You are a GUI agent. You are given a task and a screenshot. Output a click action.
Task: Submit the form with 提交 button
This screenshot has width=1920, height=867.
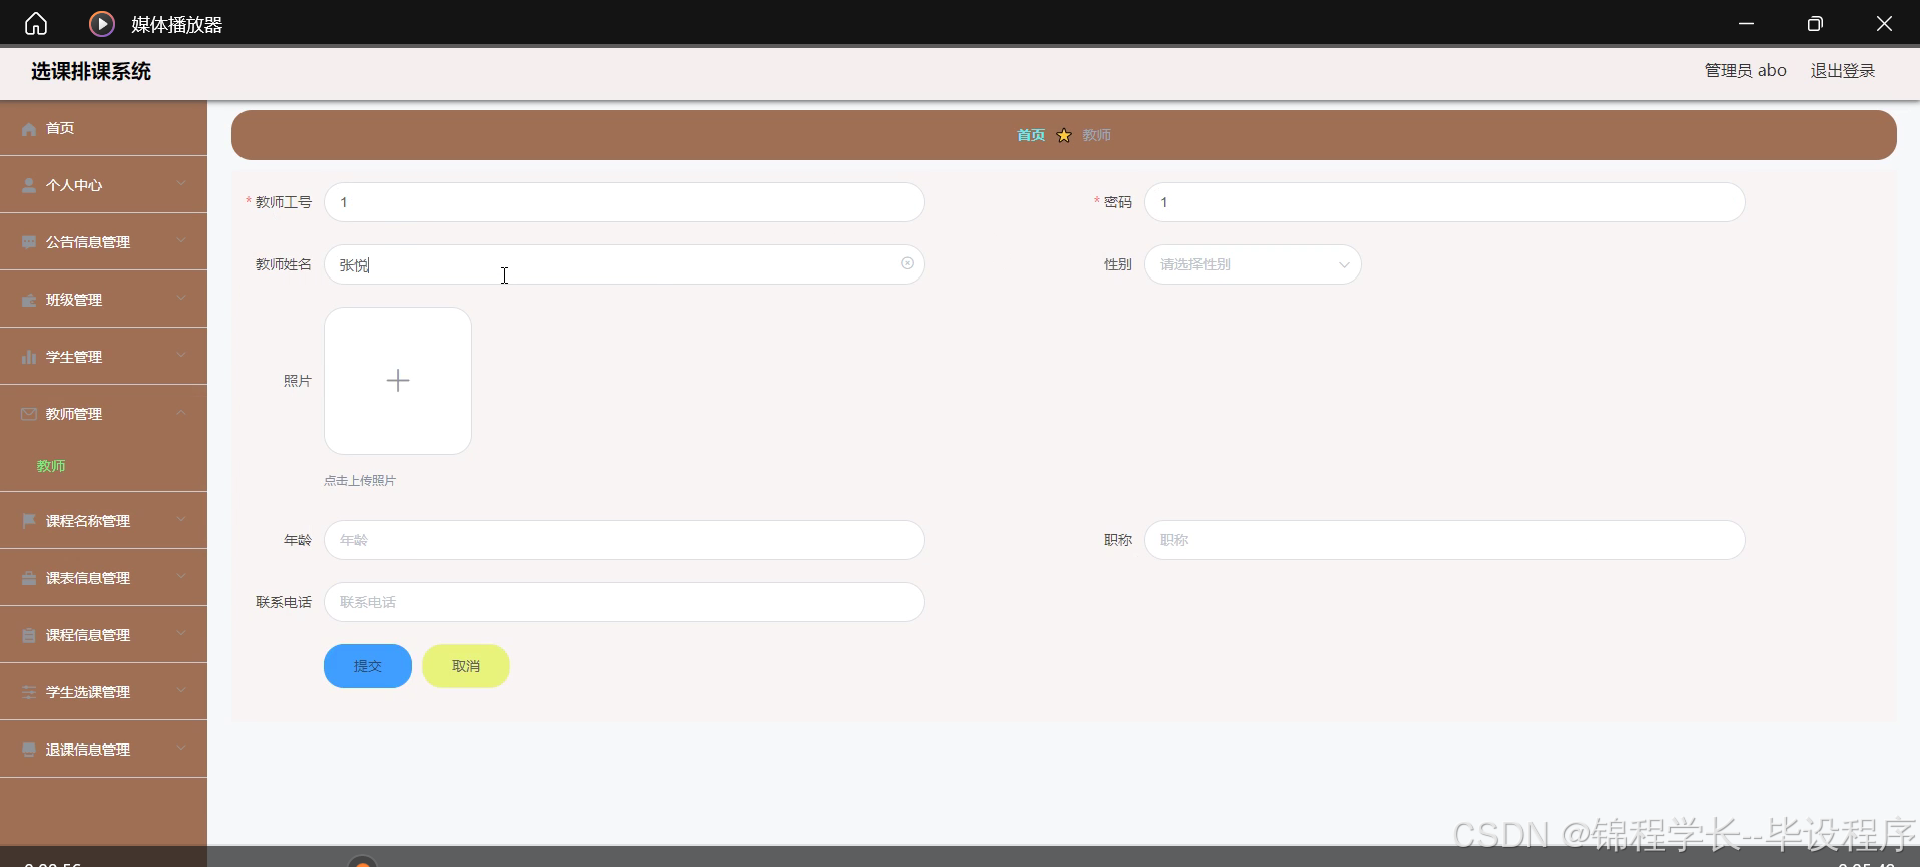tap(368, 666)
